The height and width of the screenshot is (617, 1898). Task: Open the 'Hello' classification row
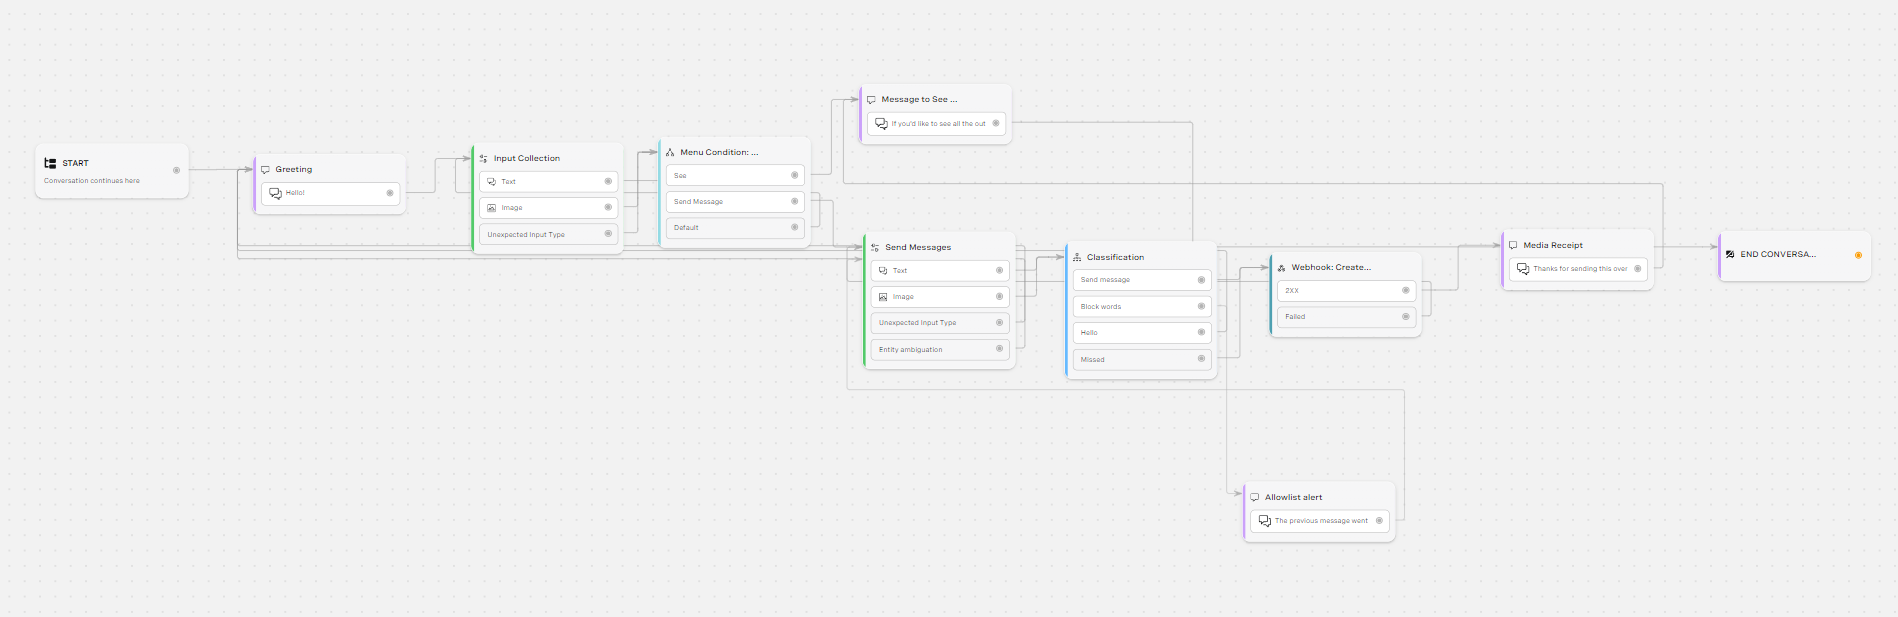click(x=1142, y=333)
